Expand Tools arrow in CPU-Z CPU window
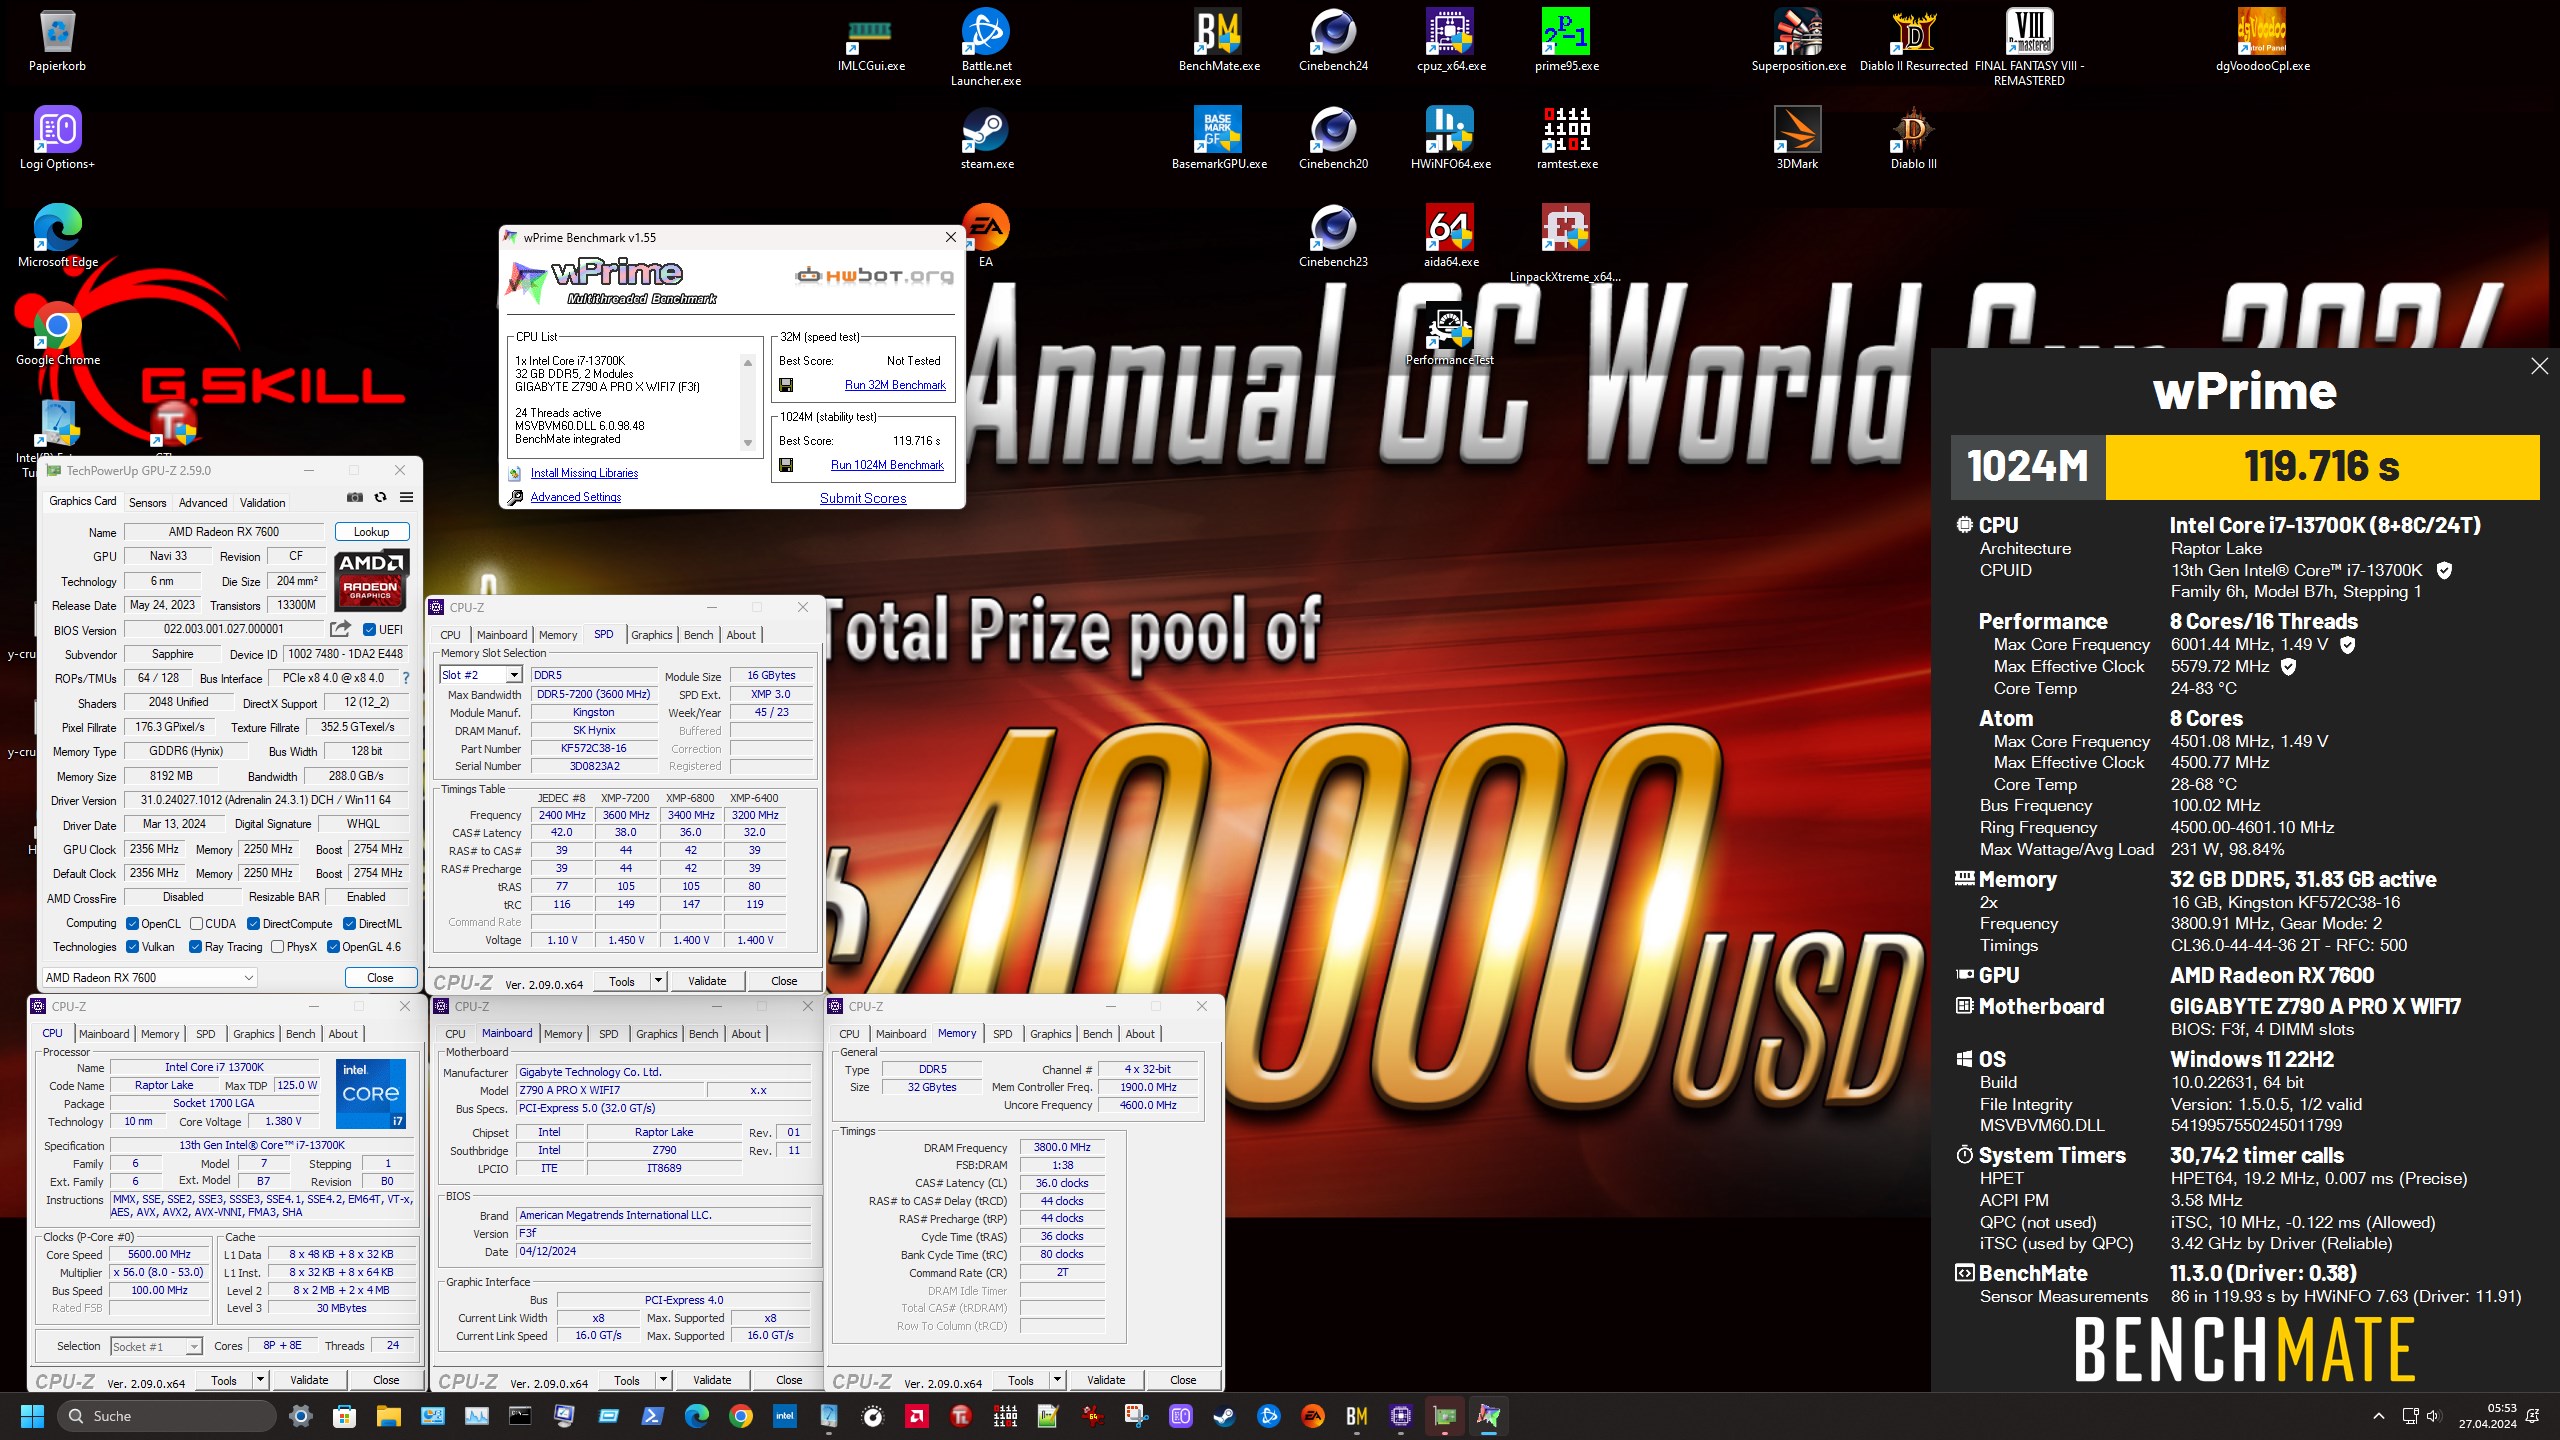The height and width of the screenshot is (1440, 2560). (260, 1380)
